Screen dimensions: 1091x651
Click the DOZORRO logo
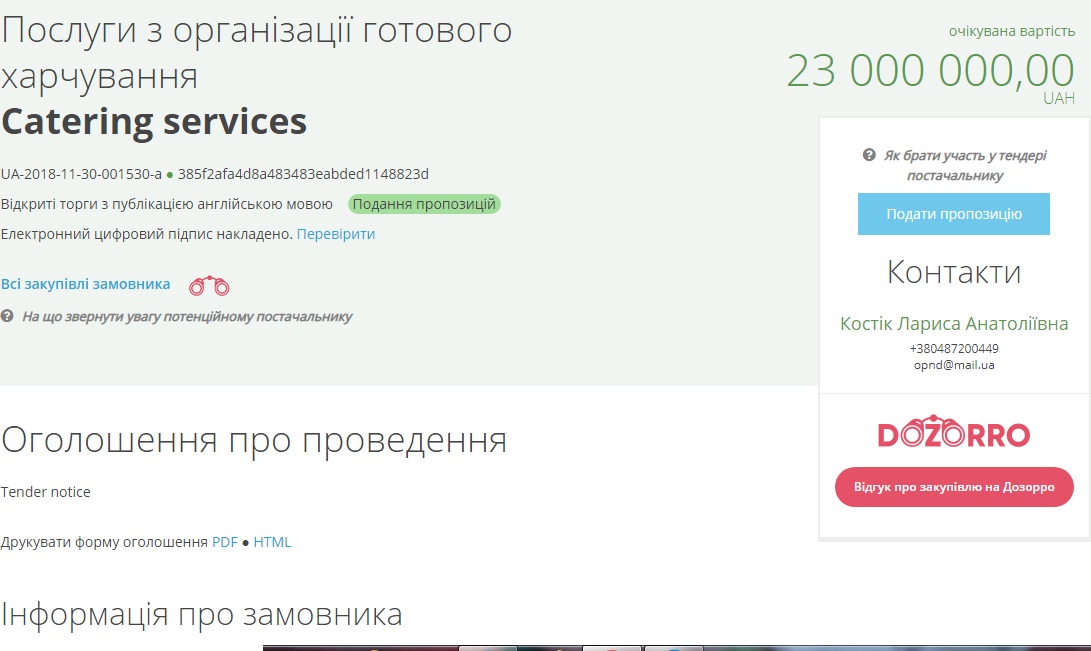pyautogui.click(x=953, y=435)
